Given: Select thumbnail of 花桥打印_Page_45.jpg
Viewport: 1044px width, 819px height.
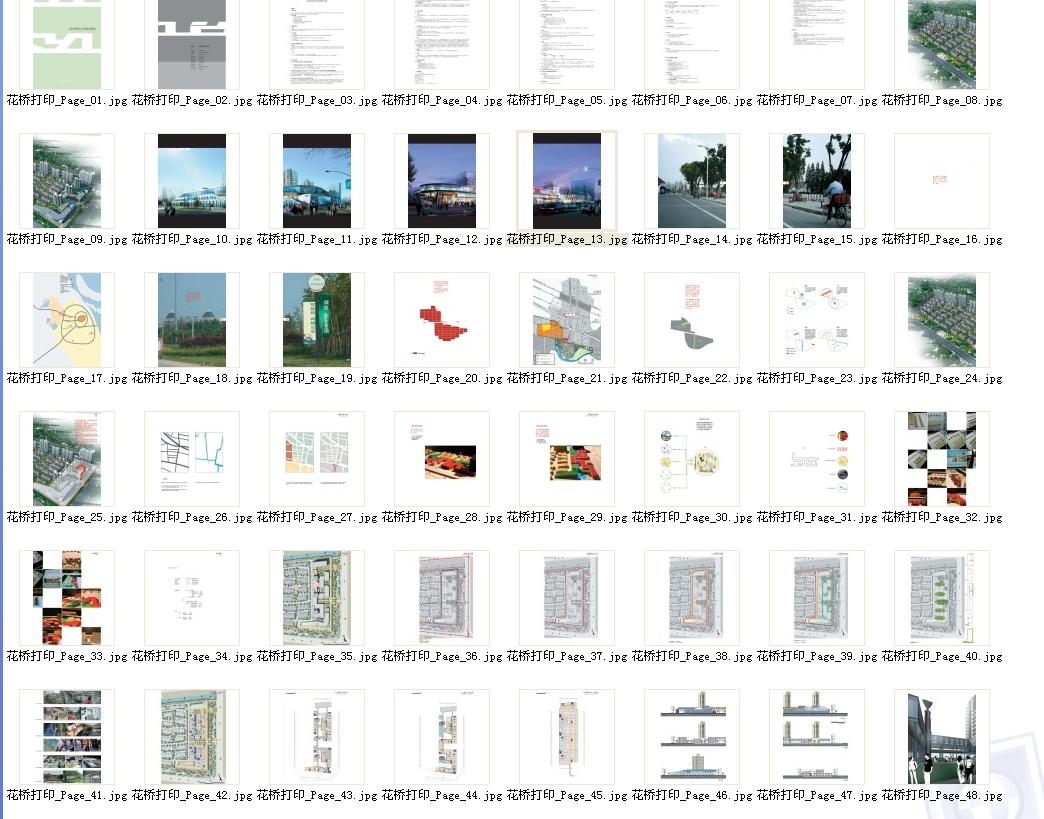Looking at the screenshot, I should pyautogui.click(x=567, y=737).
